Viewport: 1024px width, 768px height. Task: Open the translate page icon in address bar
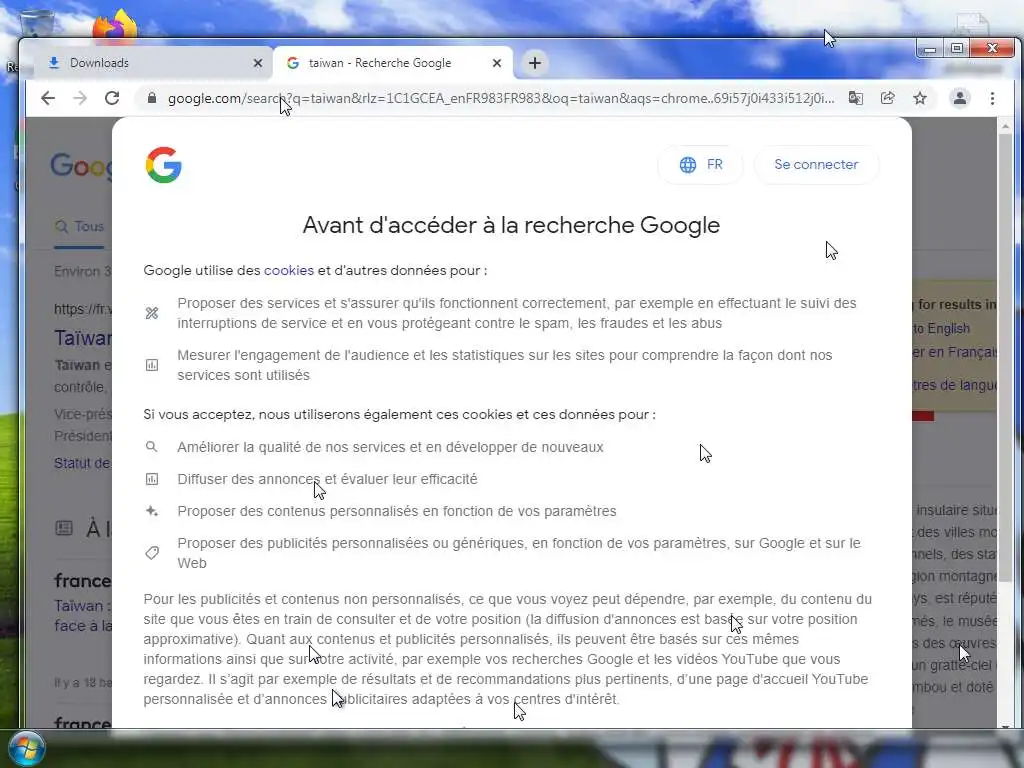(x=856, y=99)
